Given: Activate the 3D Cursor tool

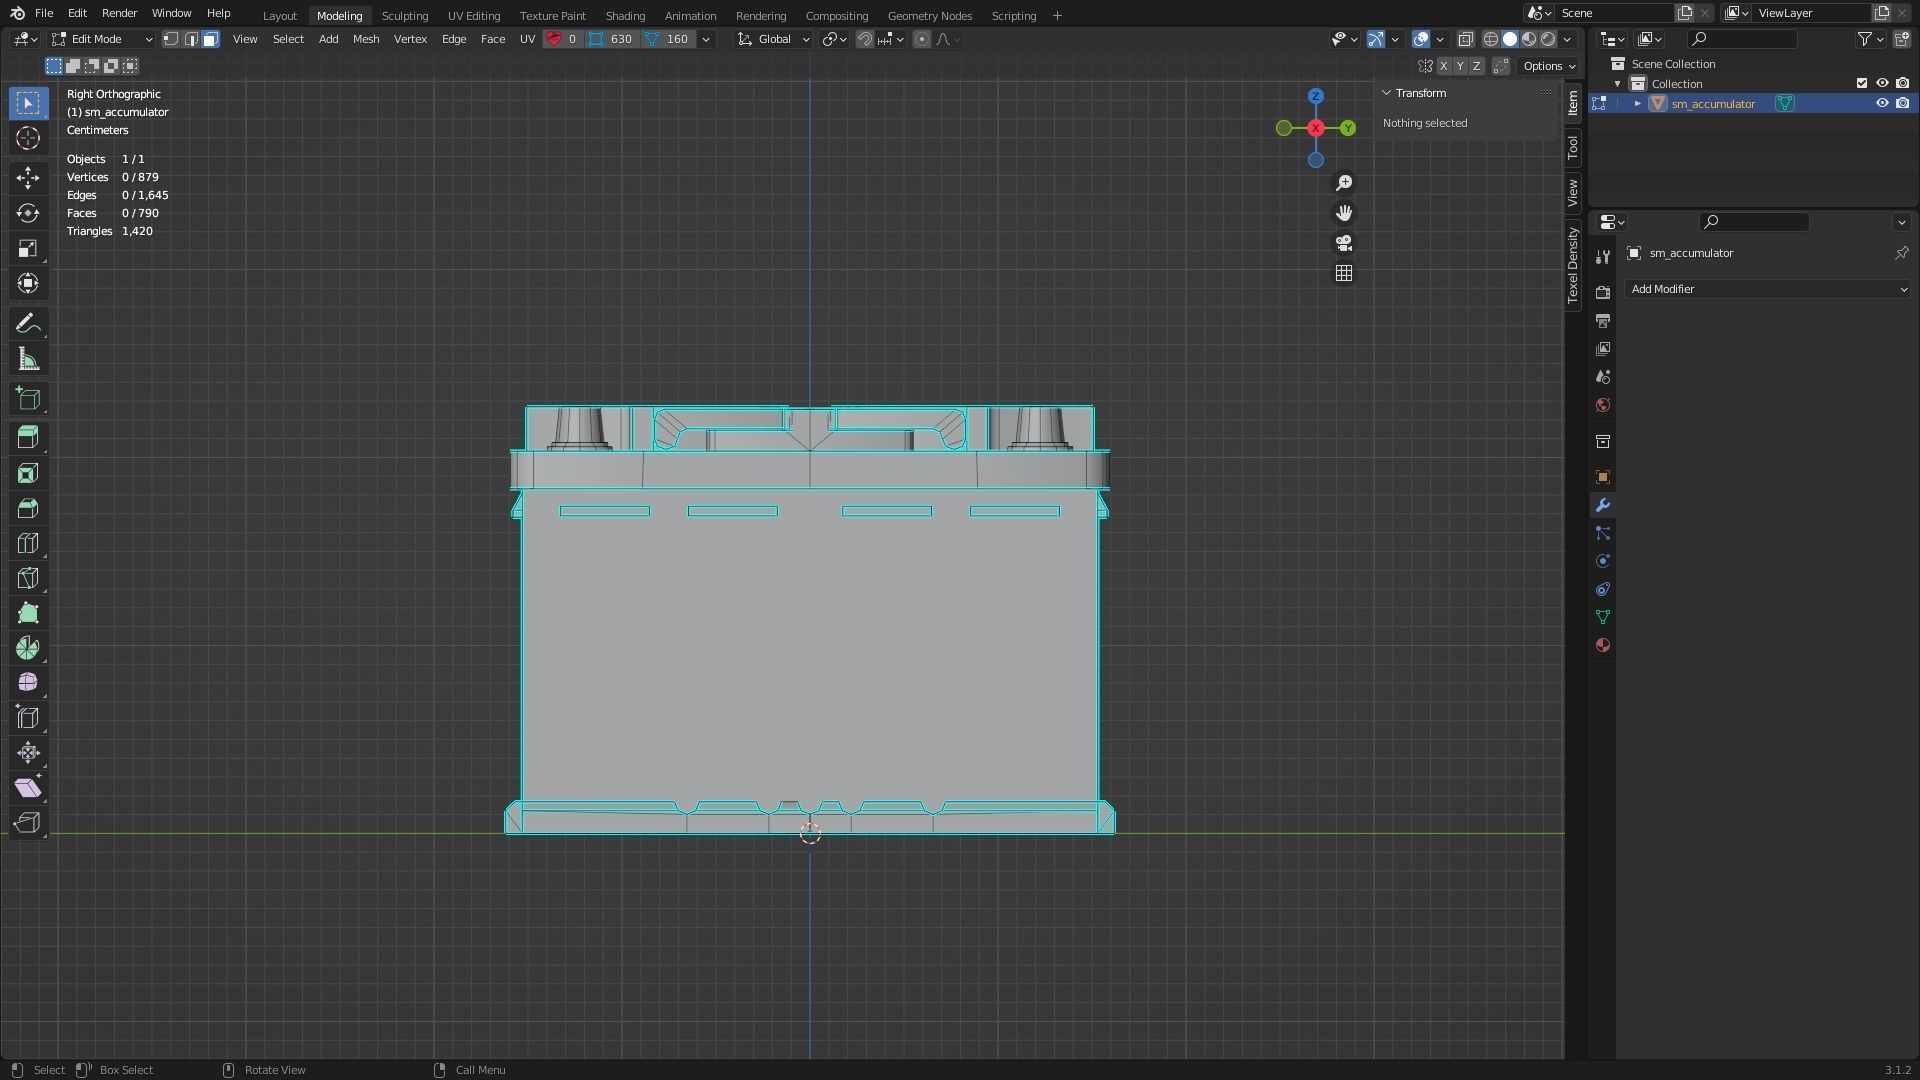Looking at the screenshot, I should click(28, 138).
